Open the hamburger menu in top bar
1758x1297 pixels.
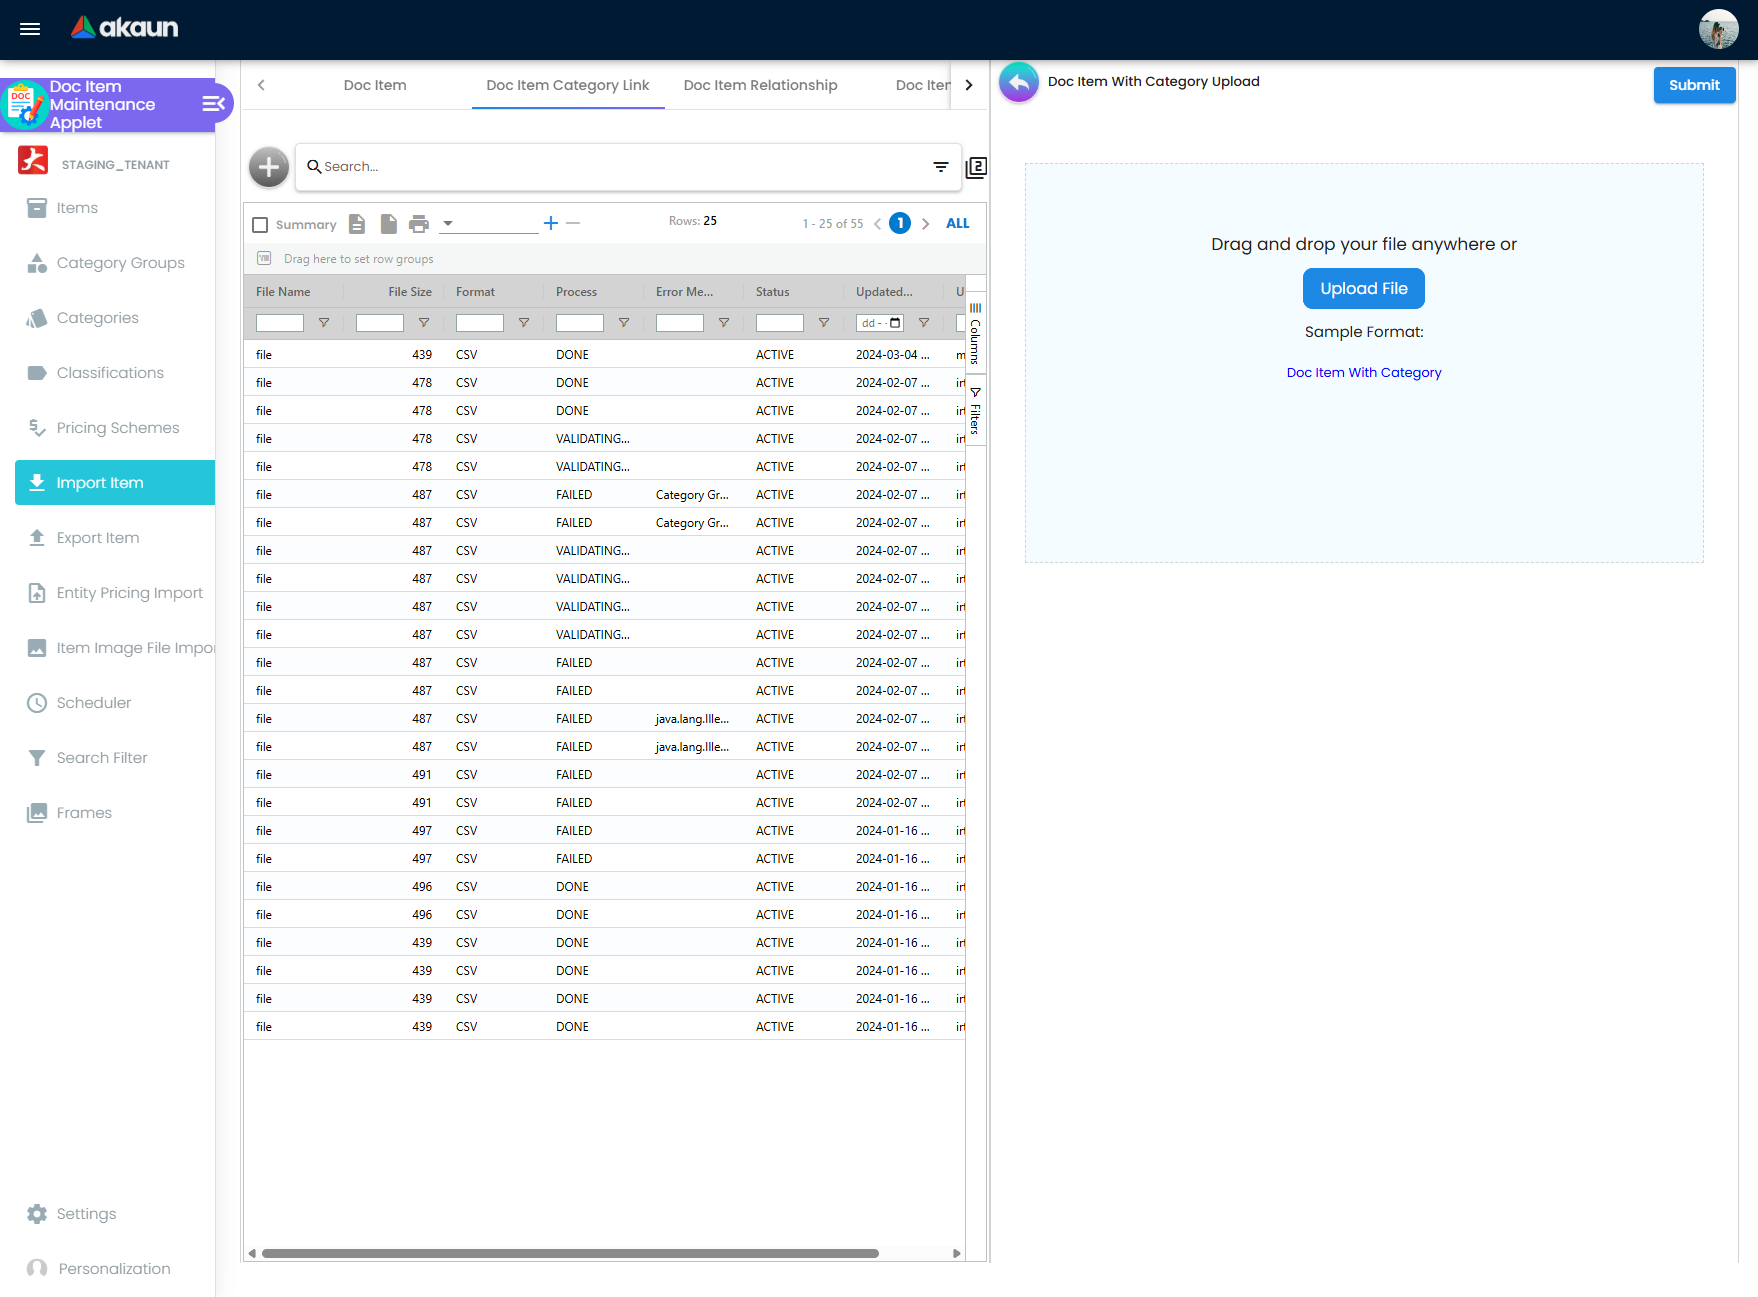pyautogui.click(x=30, y=29)
